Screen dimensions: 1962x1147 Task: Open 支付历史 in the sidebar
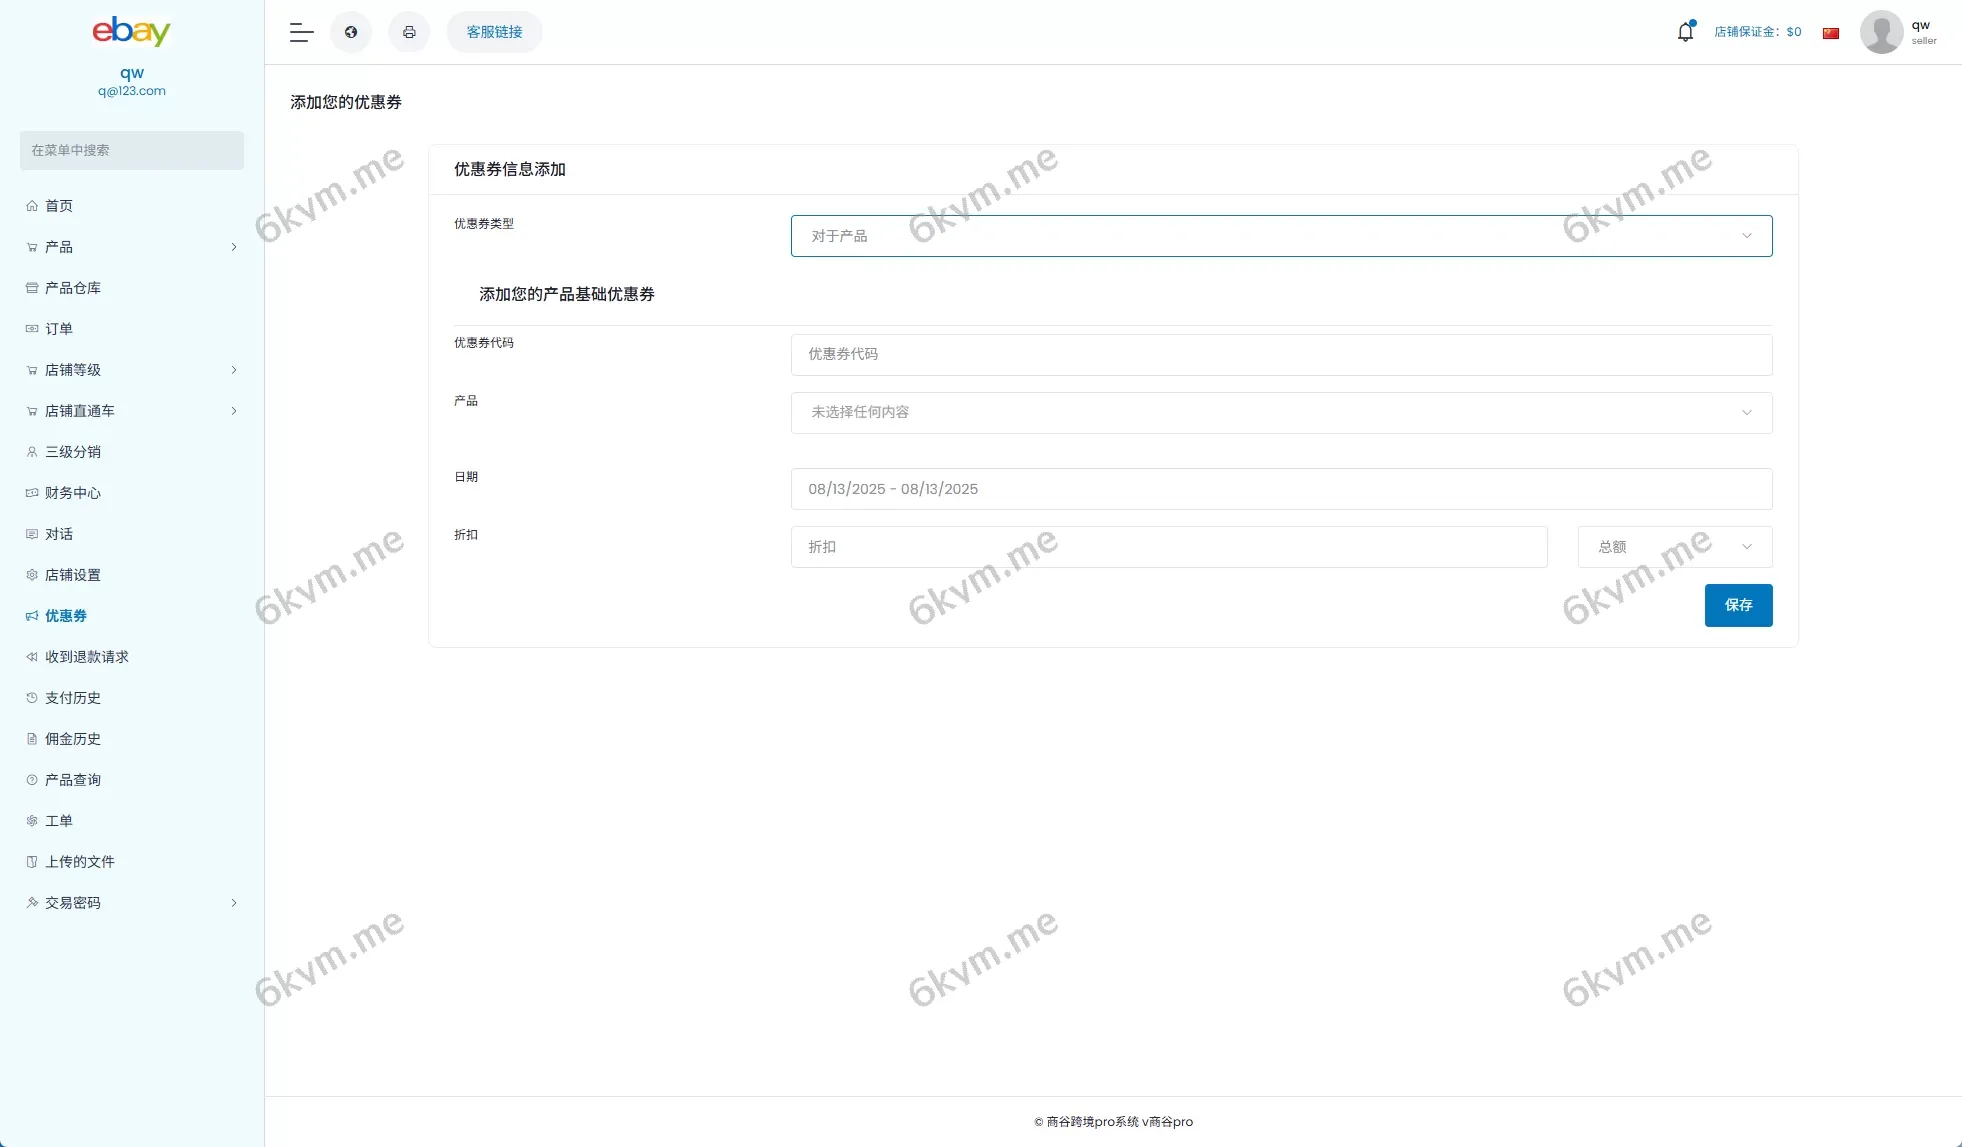point(72,697)
